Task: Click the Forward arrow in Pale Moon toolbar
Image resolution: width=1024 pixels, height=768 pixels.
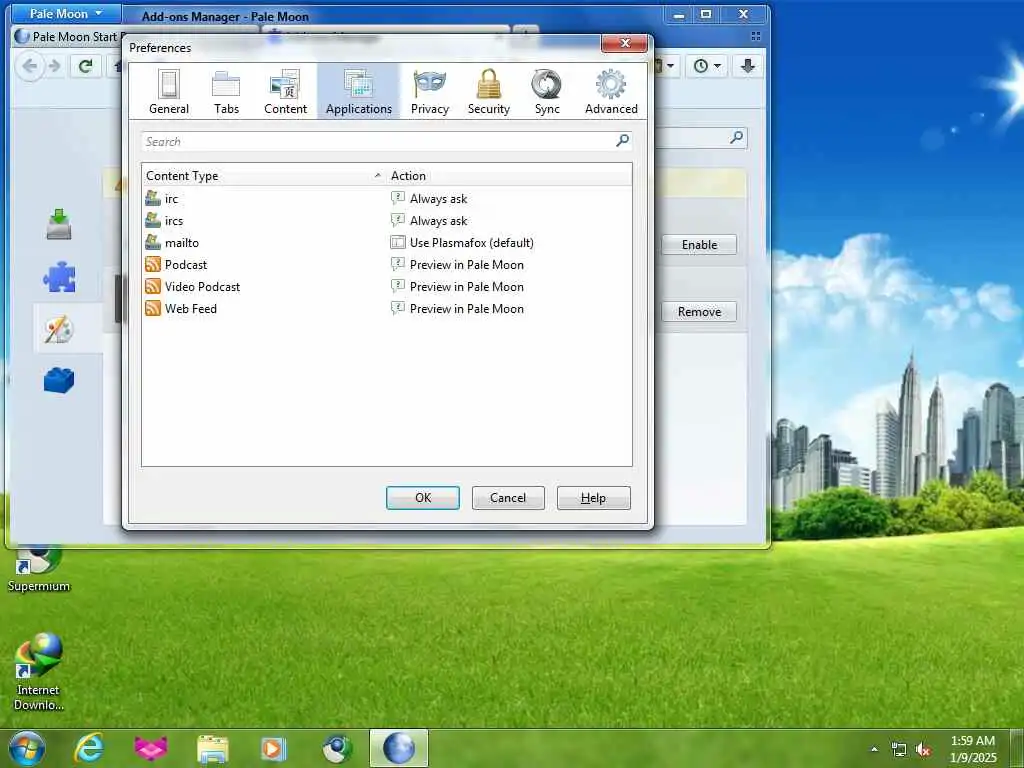Action: [55, 66]
